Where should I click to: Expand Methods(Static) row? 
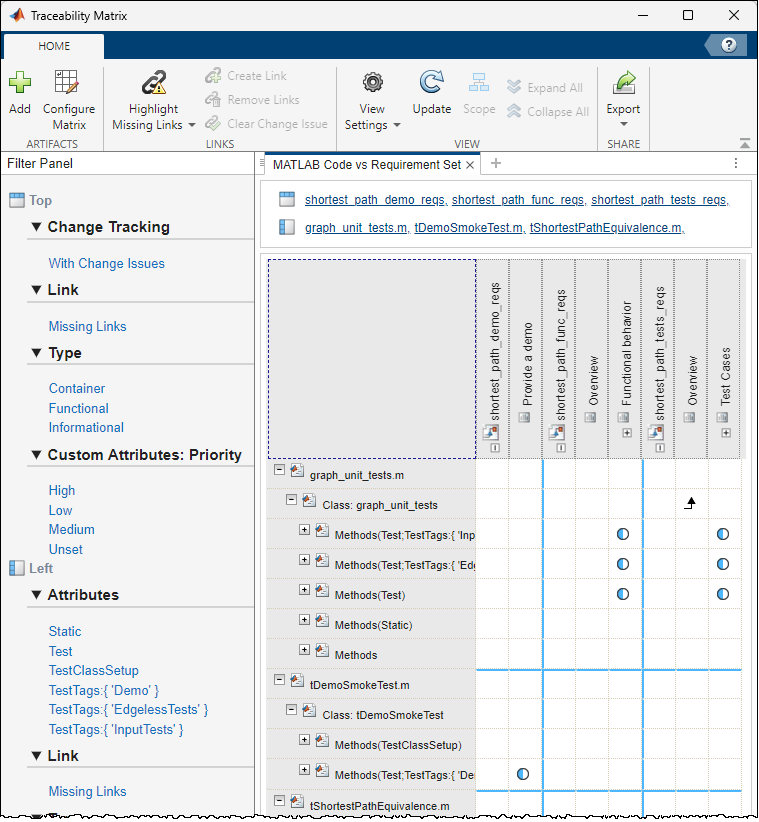(x=304, y=619)
